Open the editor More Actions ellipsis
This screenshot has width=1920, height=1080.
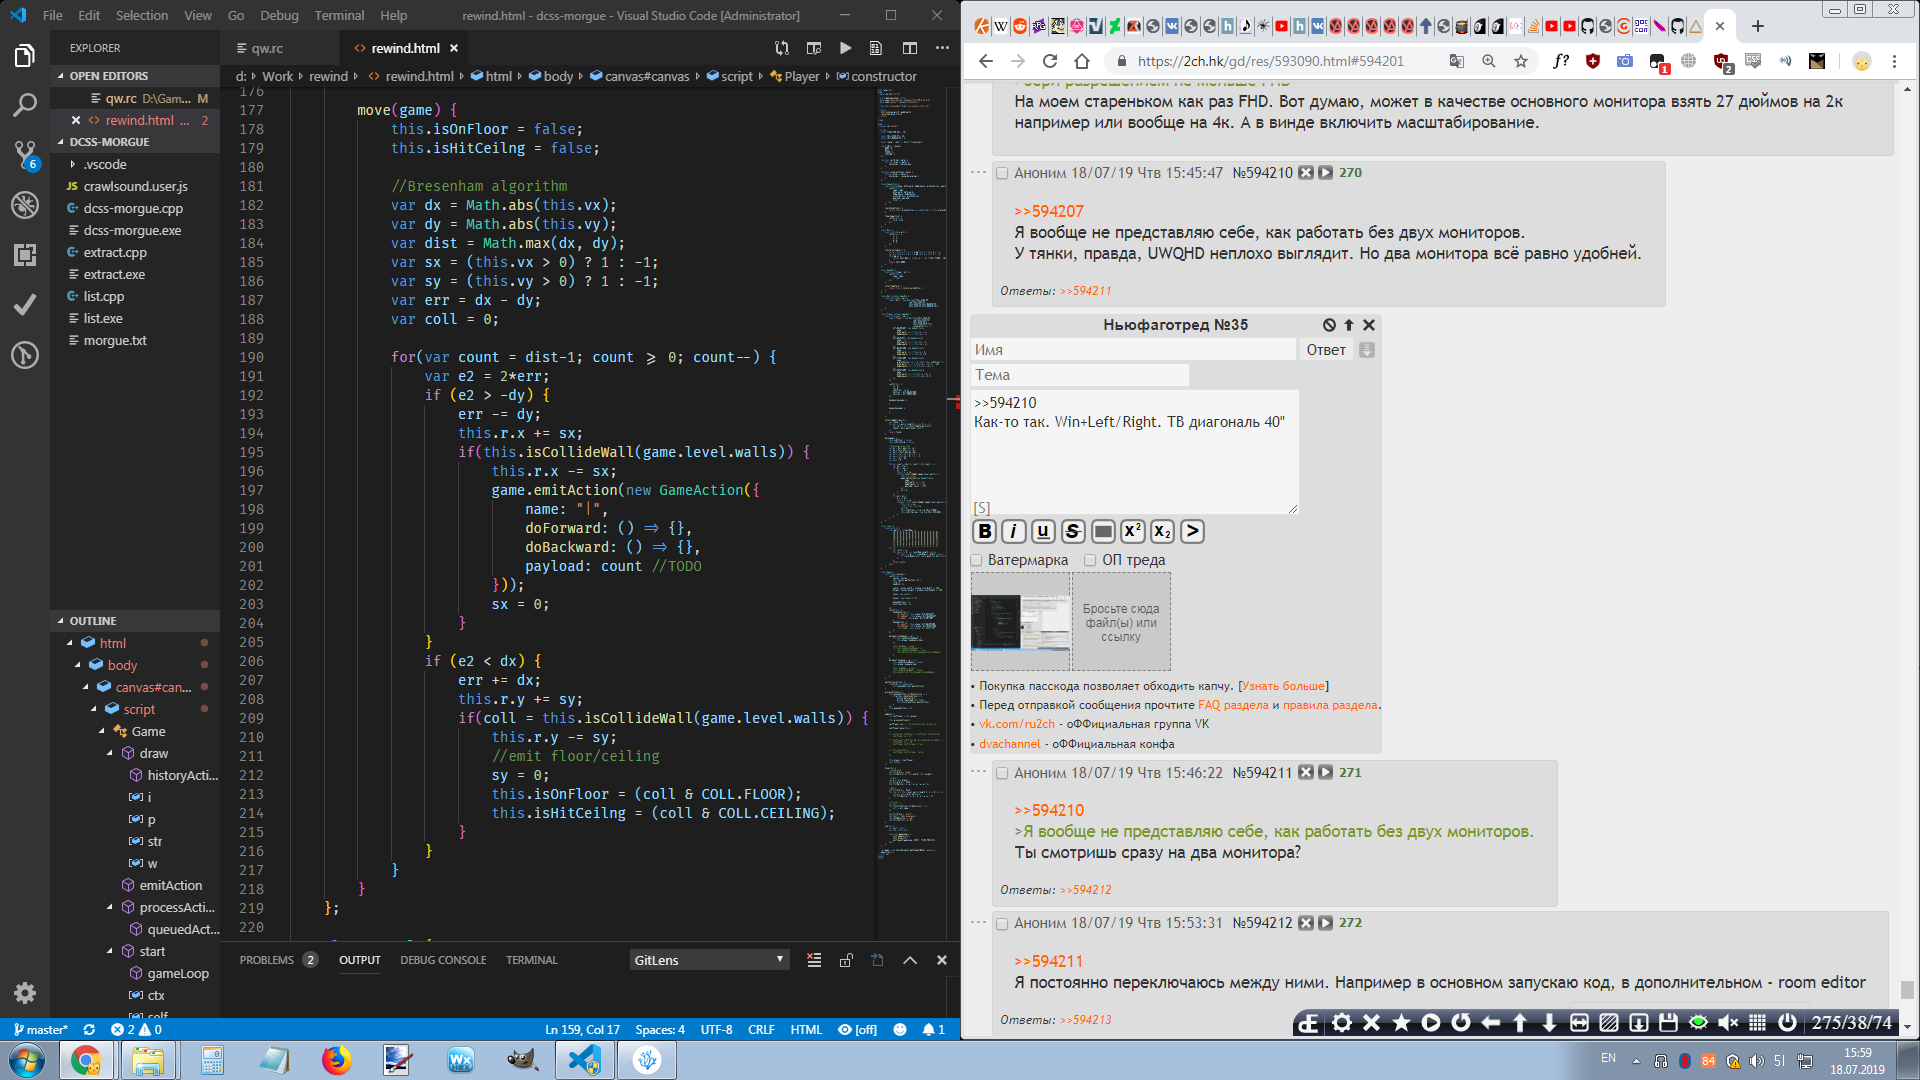[942, 48]
